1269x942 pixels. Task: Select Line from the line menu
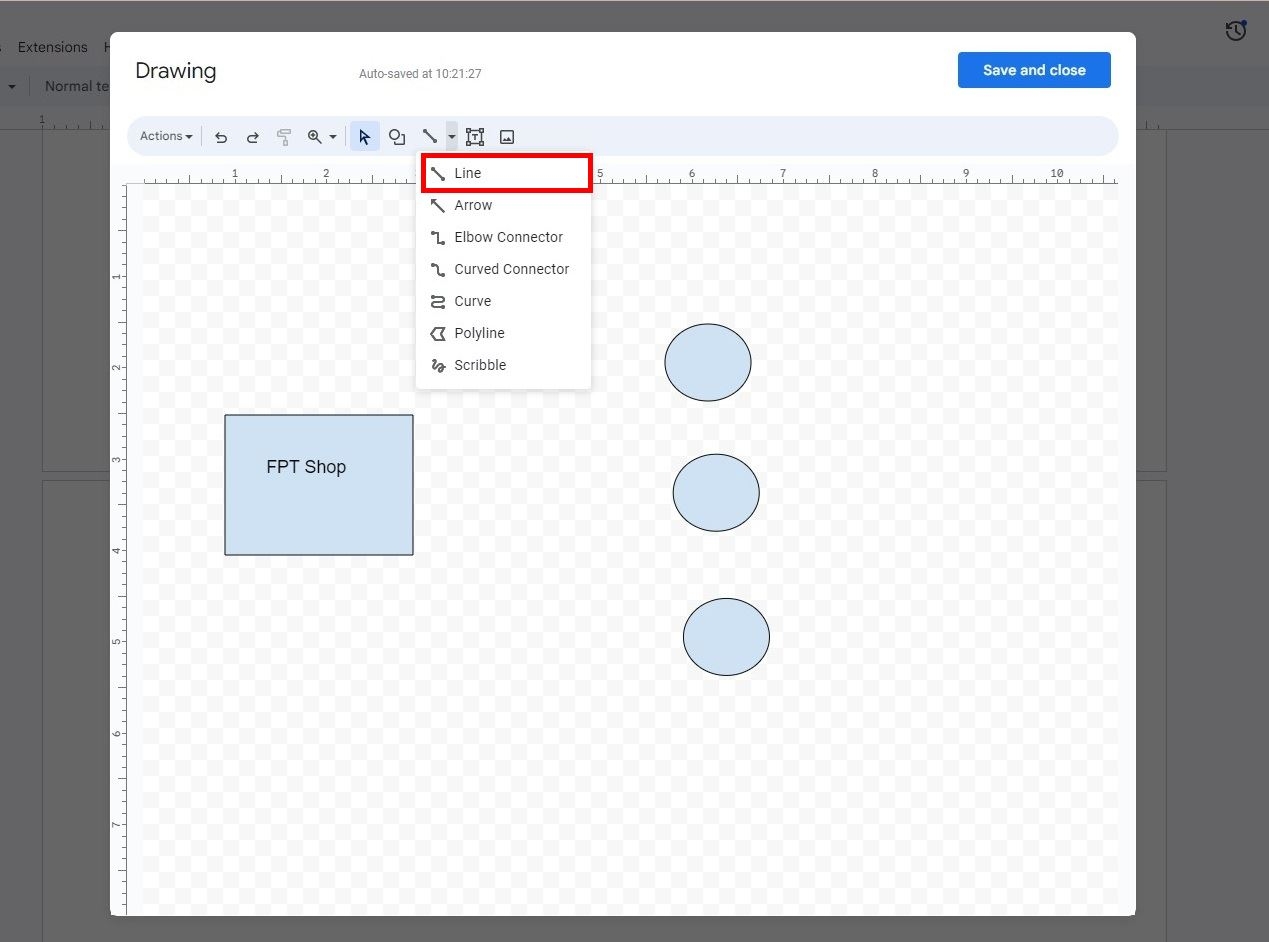tap(467, 172)
